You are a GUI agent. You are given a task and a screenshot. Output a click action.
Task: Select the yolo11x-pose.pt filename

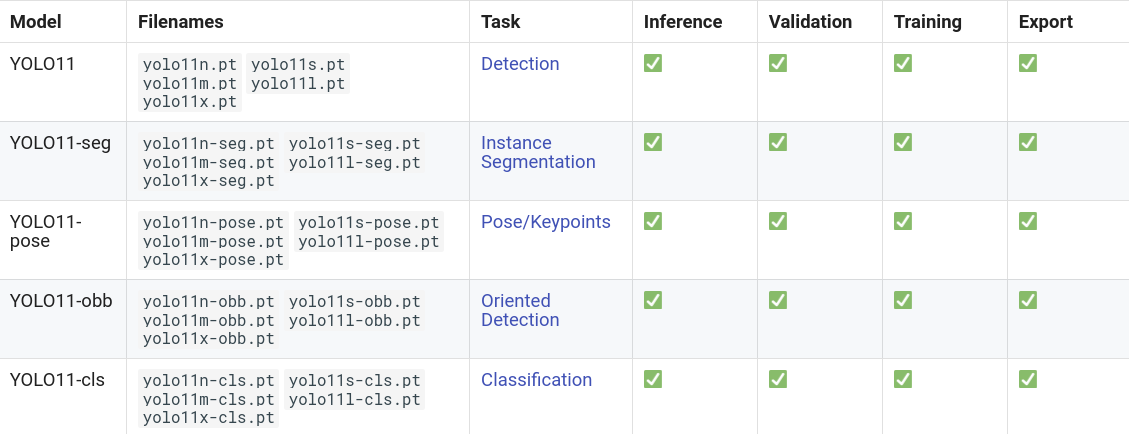coord(214,260)
